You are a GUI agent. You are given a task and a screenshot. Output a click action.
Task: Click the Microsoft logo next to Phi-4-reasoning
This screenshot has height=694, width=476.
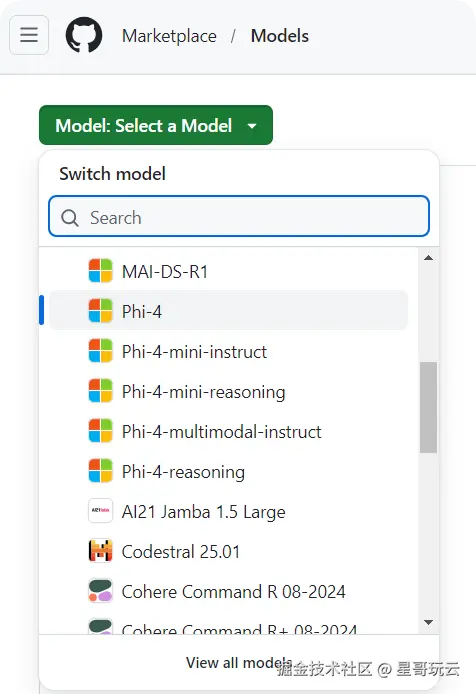click(101, 471)
